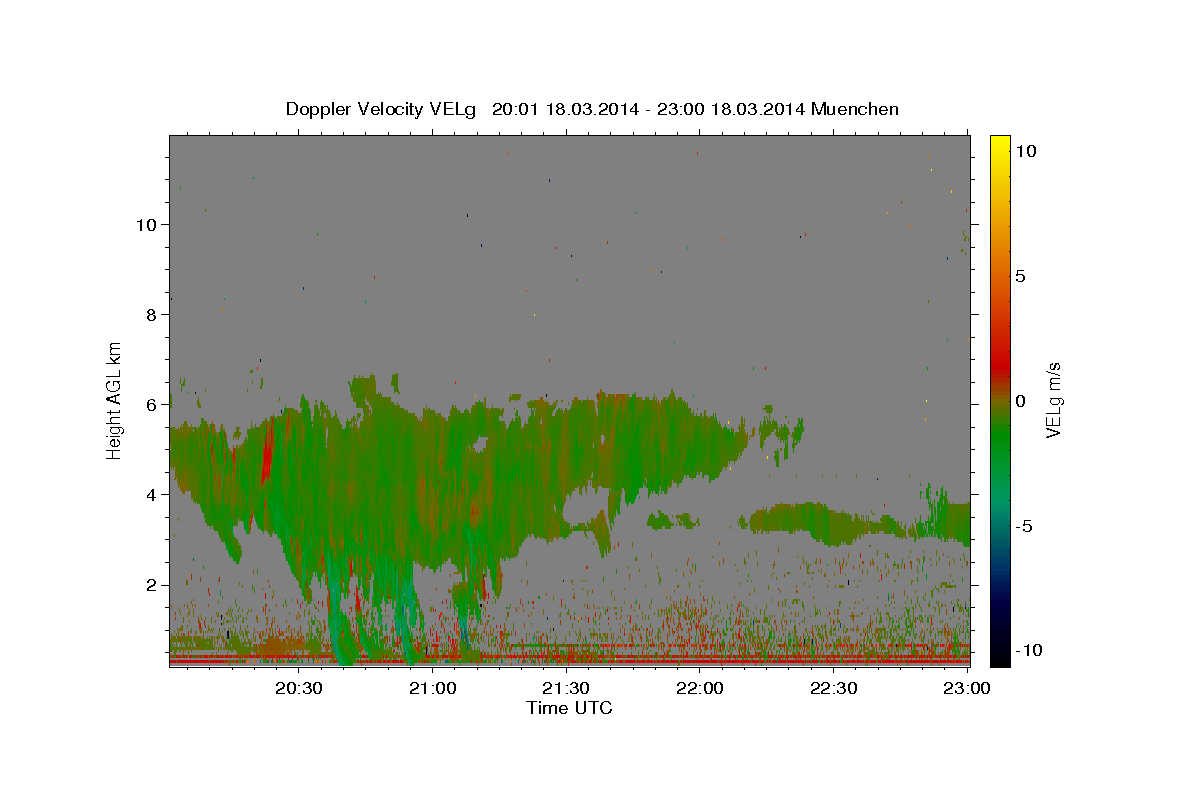
Task: Click the colorbar tick label '0'
Action: pos(1023,401)
